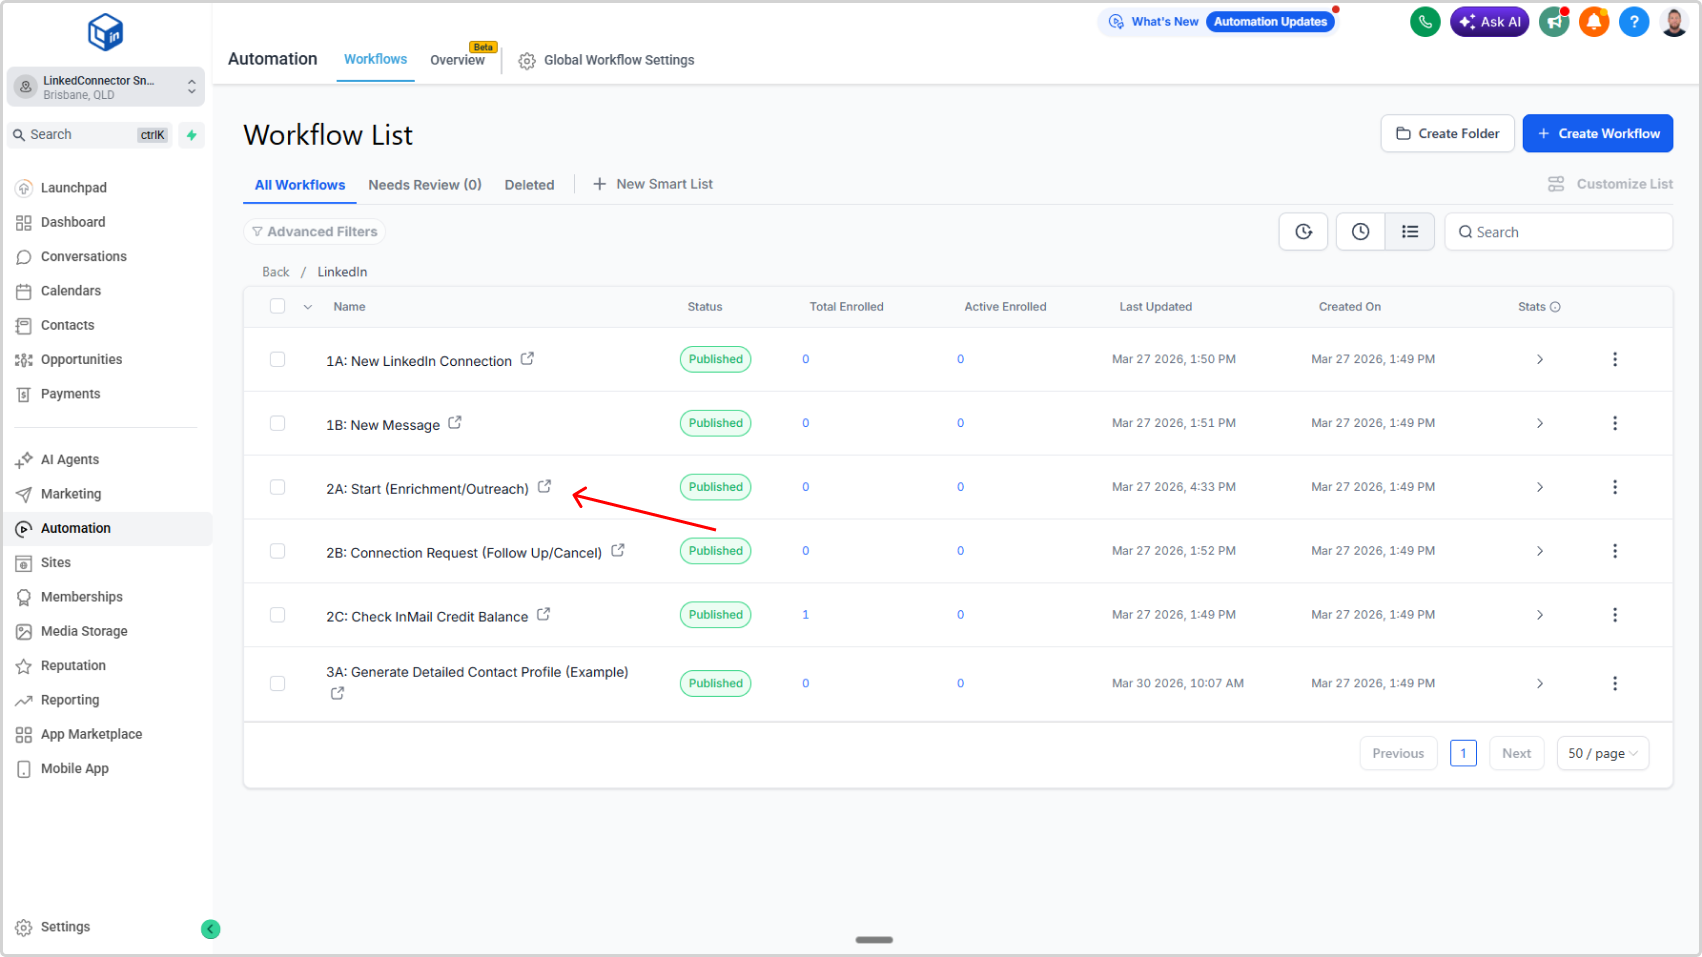Switch to the Needs Review tab
The image size is (1702, 957).
(x=424, y=185)
